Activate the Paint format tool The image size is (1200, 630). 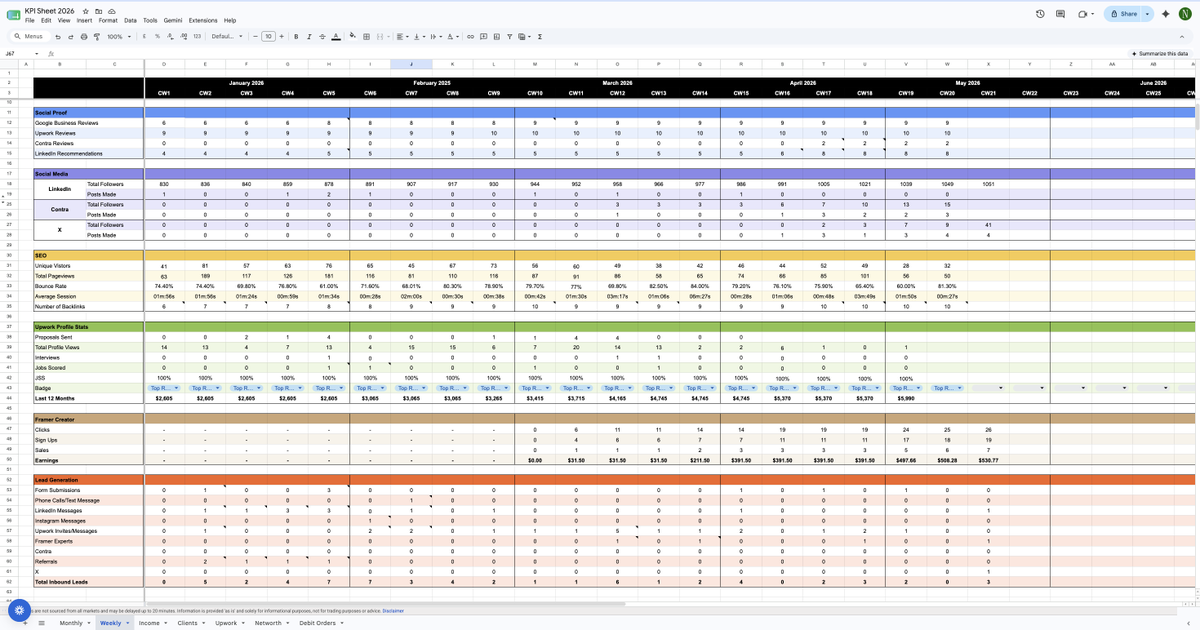pyautogui.click(x=97, y=36)
